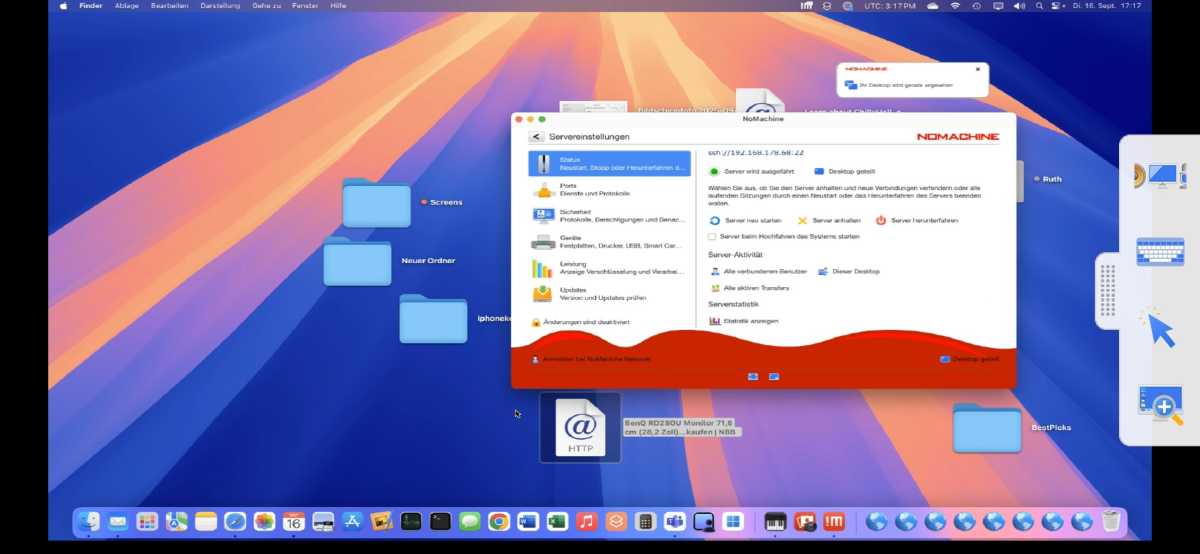Click the keyboard icon in side panel
Viewport: 1200px width, 554px height.
(x=1160, y=251)
